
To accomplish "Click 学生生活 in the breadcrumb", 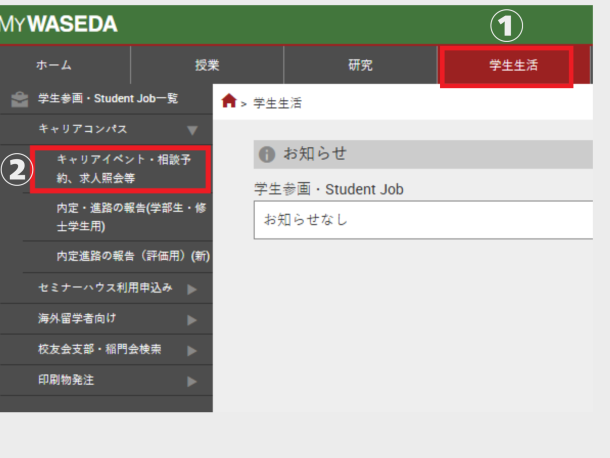I will click(278, 103).
